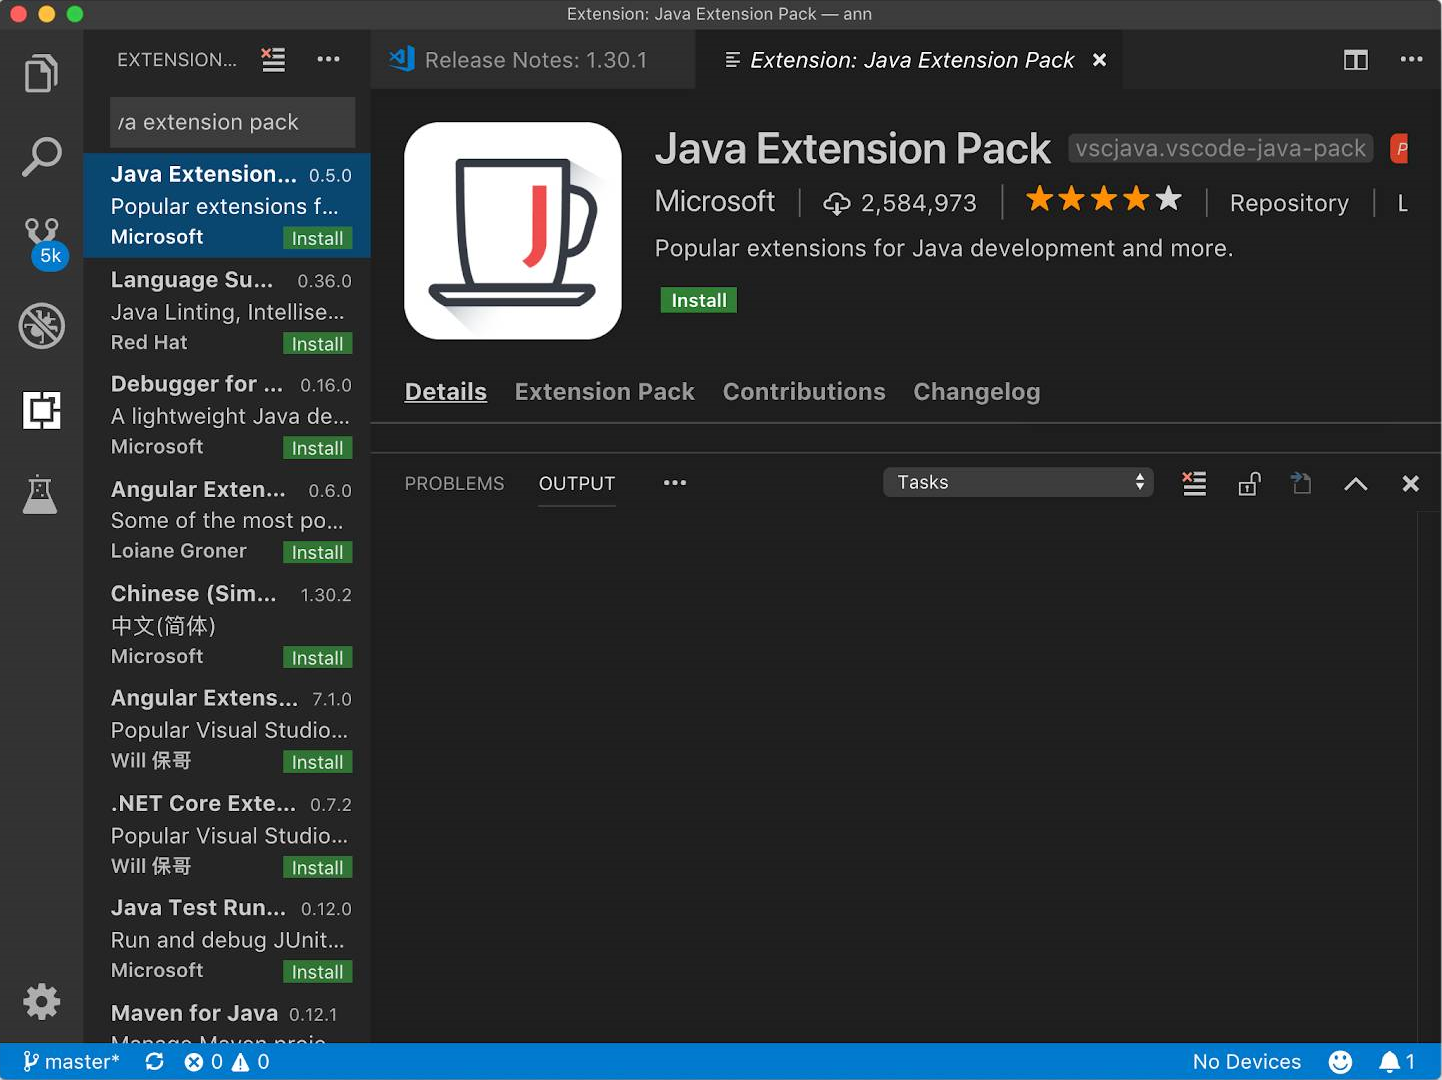The image size is (1442, 1080).
Task: Click the star rating of the extension
Action: [x=1104, y=200]
